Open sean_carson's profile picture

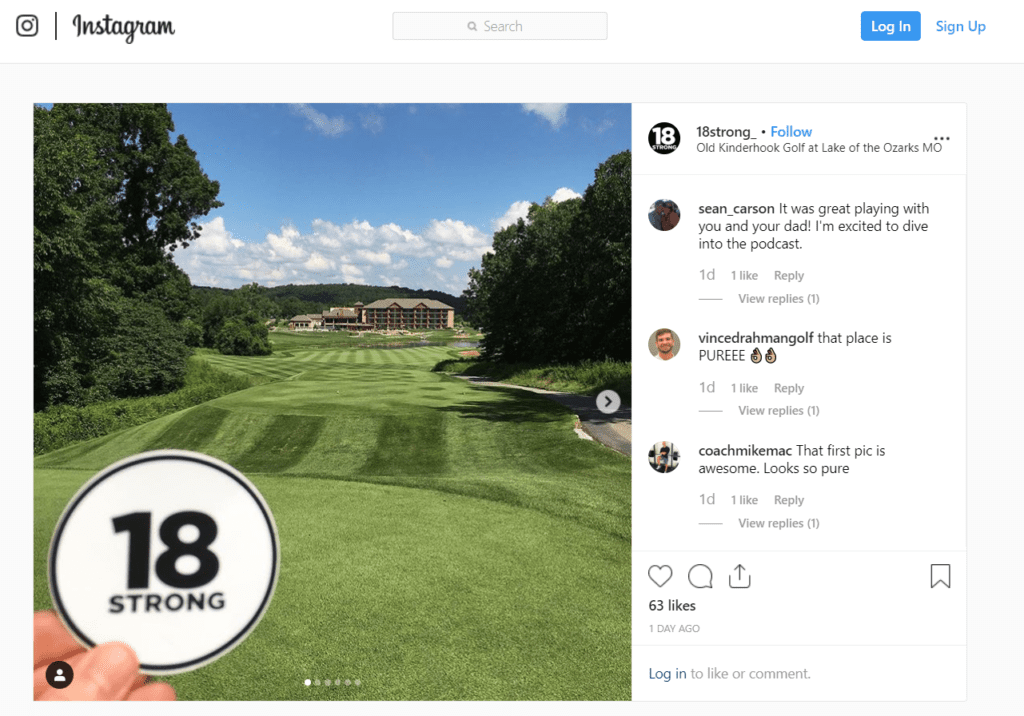pos(664,215)
